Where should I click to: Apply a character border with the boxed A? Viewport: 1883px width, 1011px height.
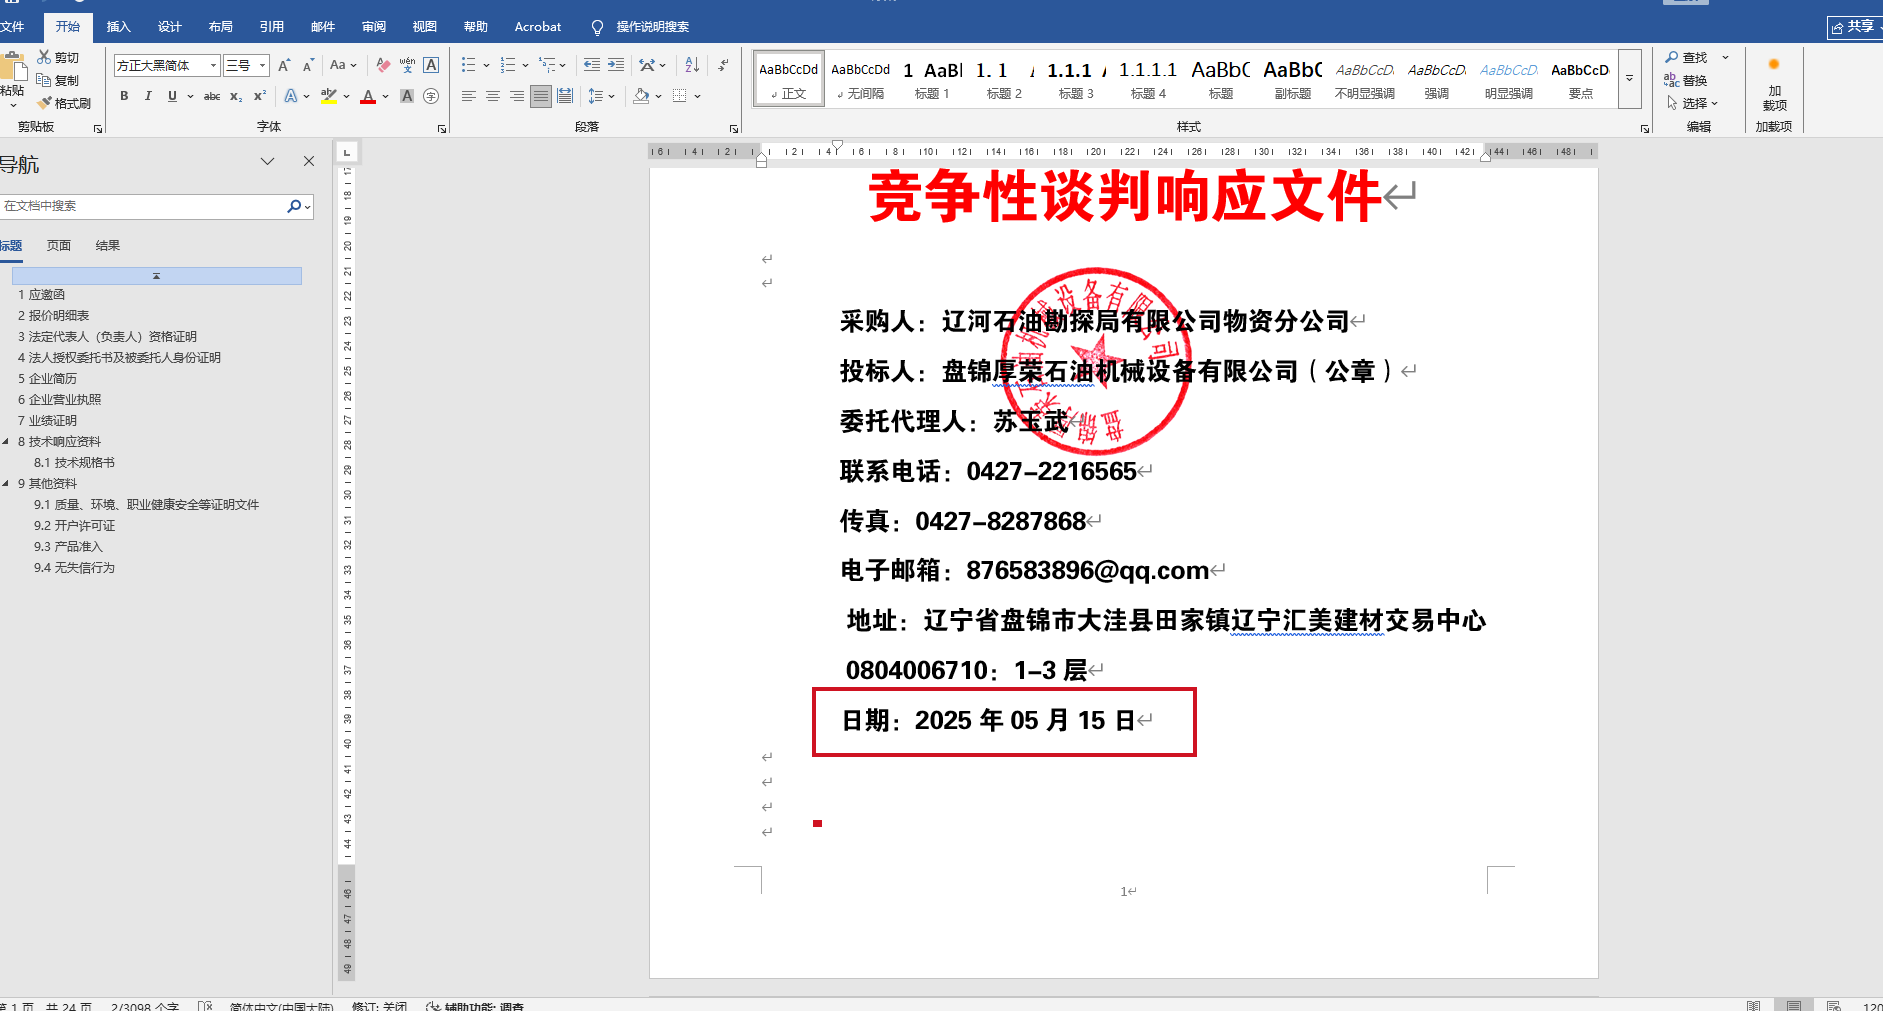pyautogui.click(x=431, y=66)
